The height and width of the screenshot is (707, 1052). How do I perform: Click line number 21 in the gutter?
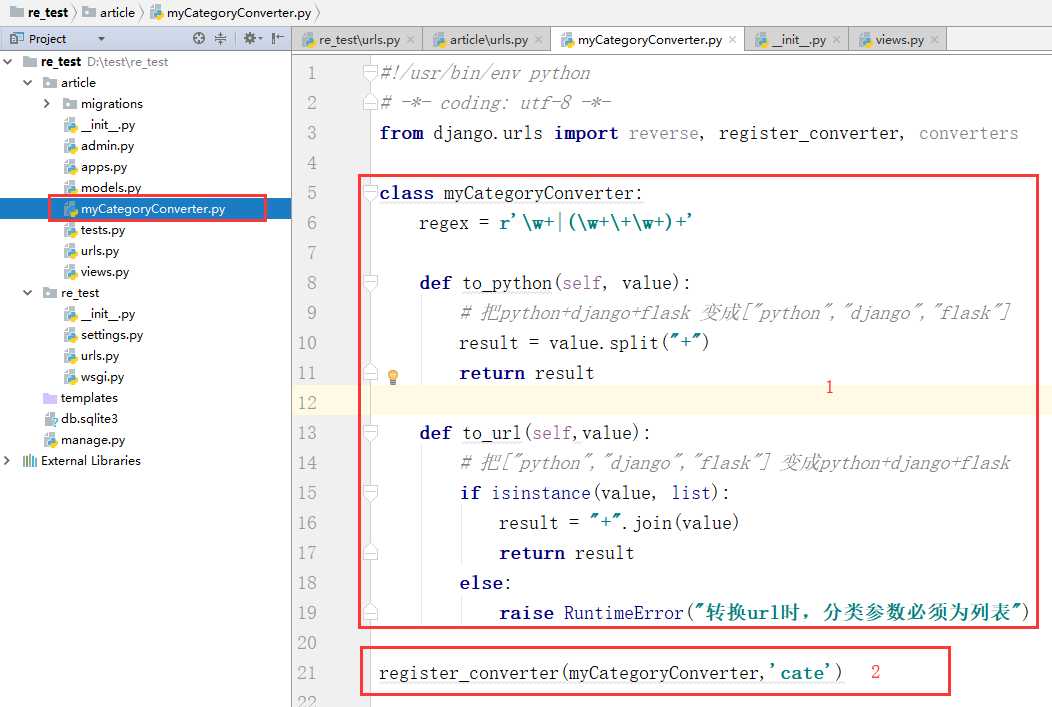(306, 673)
